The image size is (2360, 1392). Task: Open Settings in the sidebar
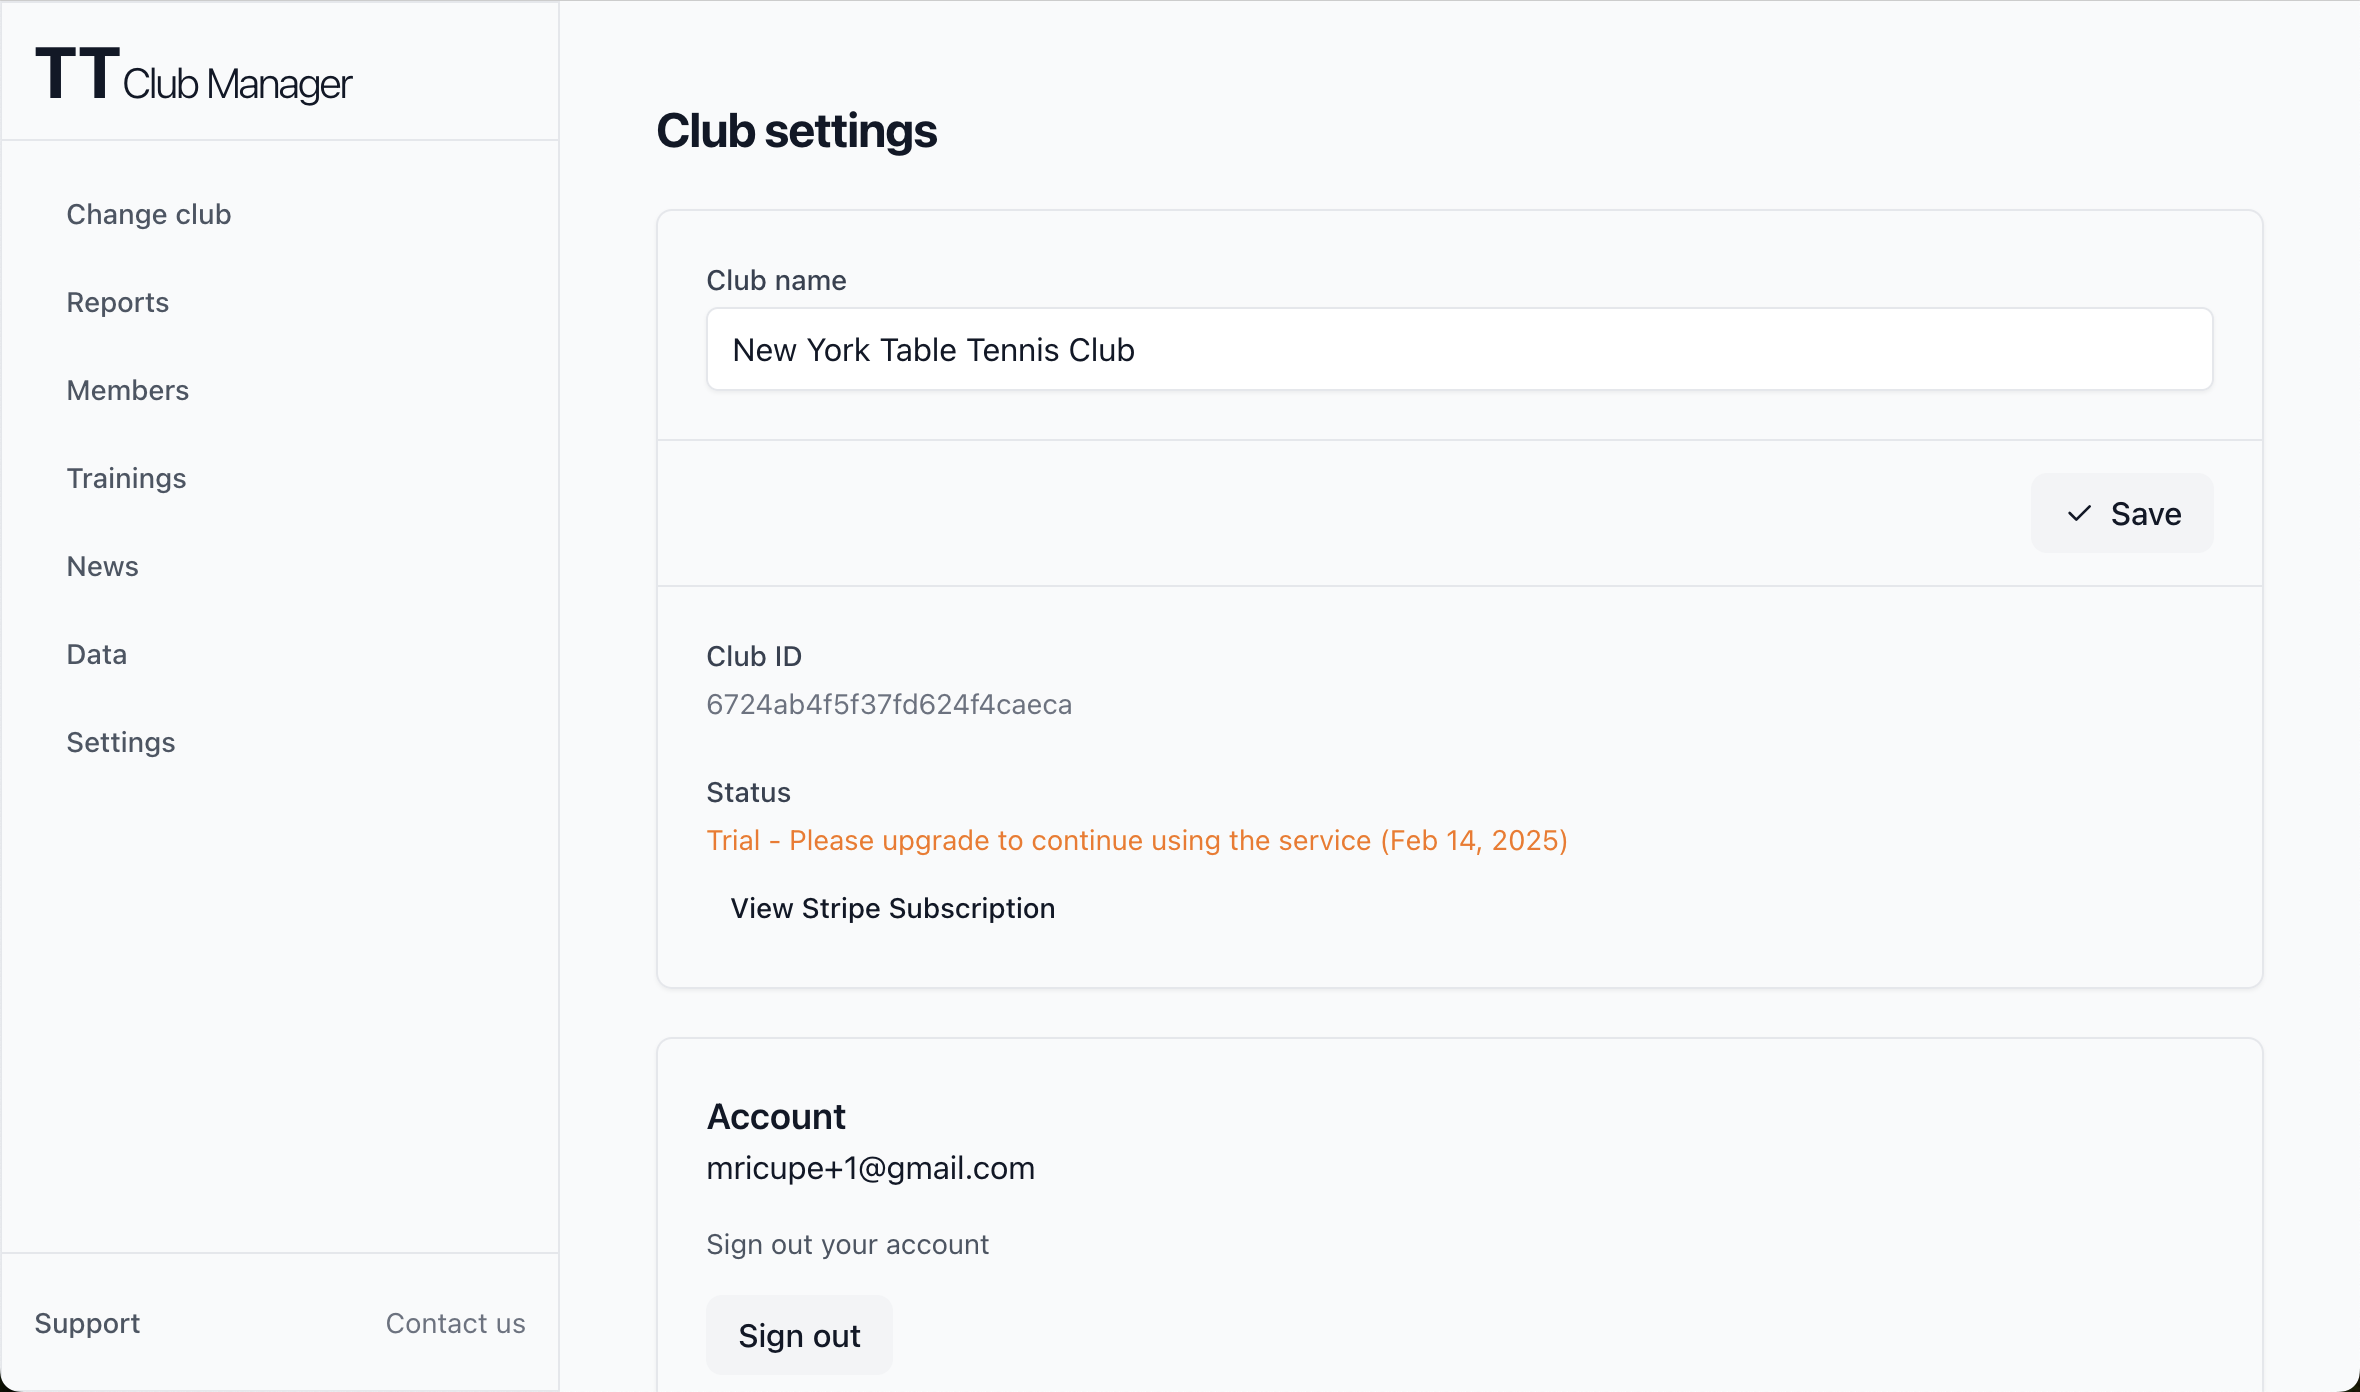[x=120, y=742]
